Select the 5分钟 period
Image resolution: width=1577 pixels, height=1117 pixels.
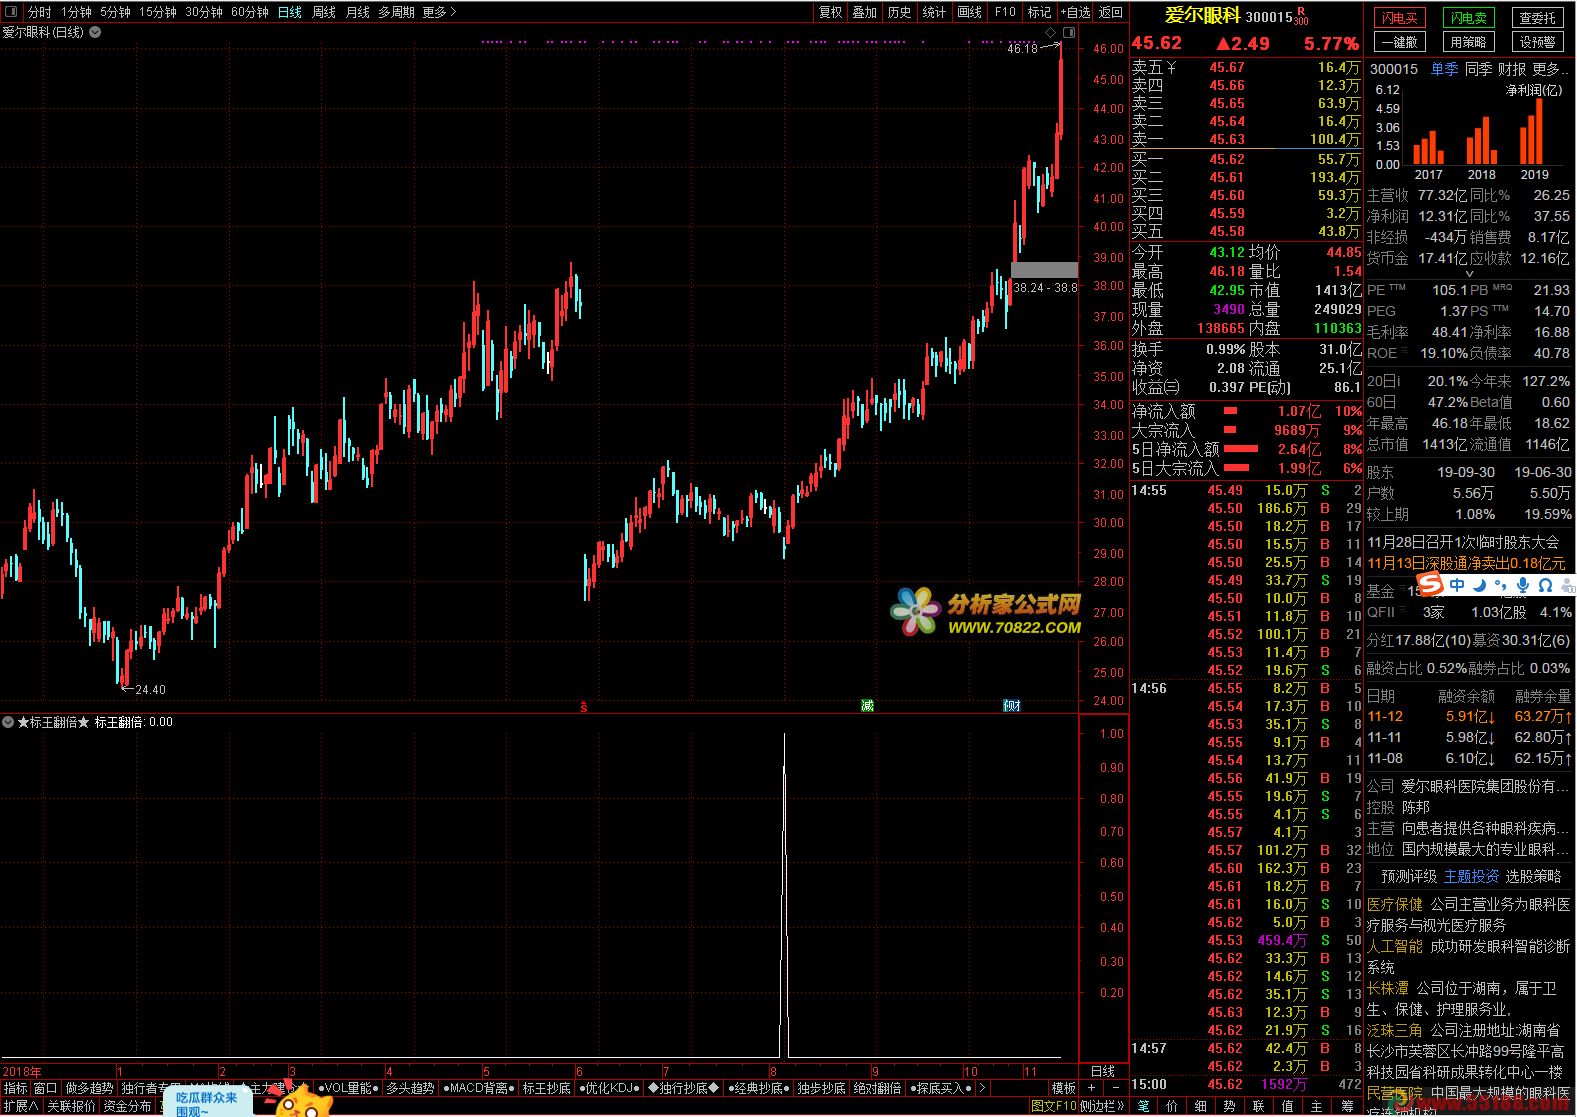coord(115,12)
